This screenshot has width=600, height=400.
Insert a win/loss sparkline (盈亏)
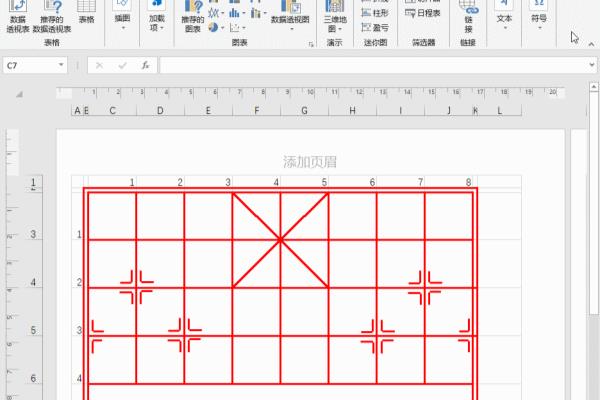[376, 29]
